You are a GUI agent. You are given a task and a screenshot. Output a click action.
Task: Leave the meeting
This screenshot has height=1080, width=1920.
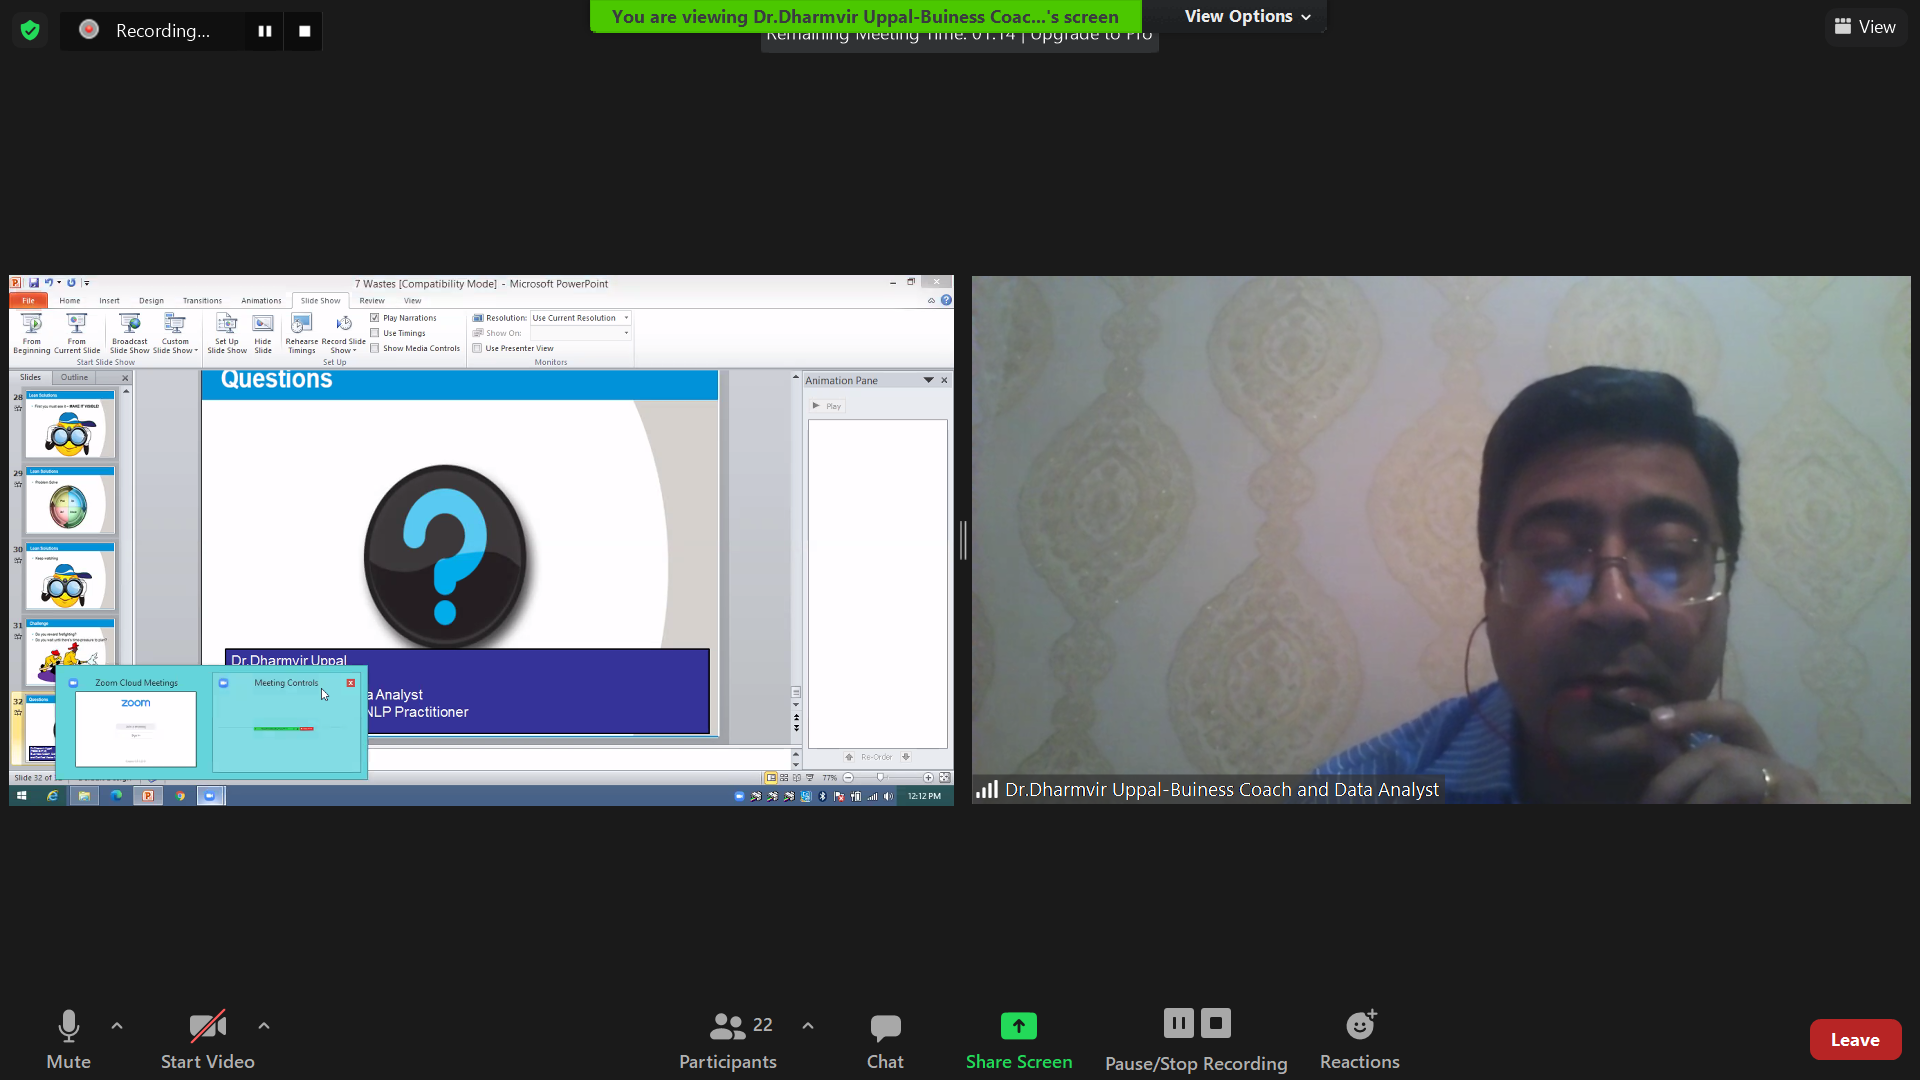(1855, 1040)
